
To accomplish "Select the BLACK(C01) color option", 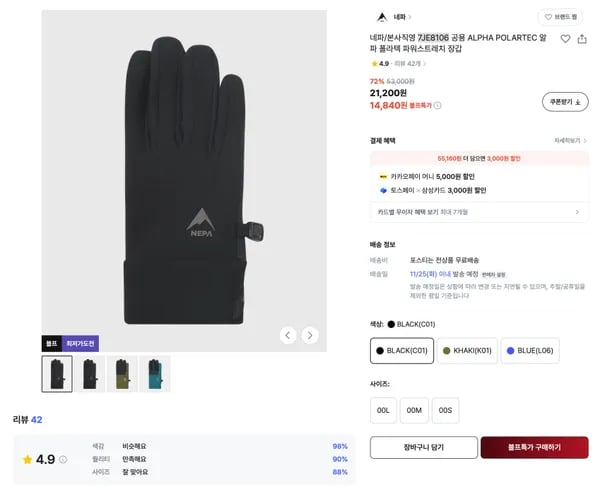I will coord(402,351).
